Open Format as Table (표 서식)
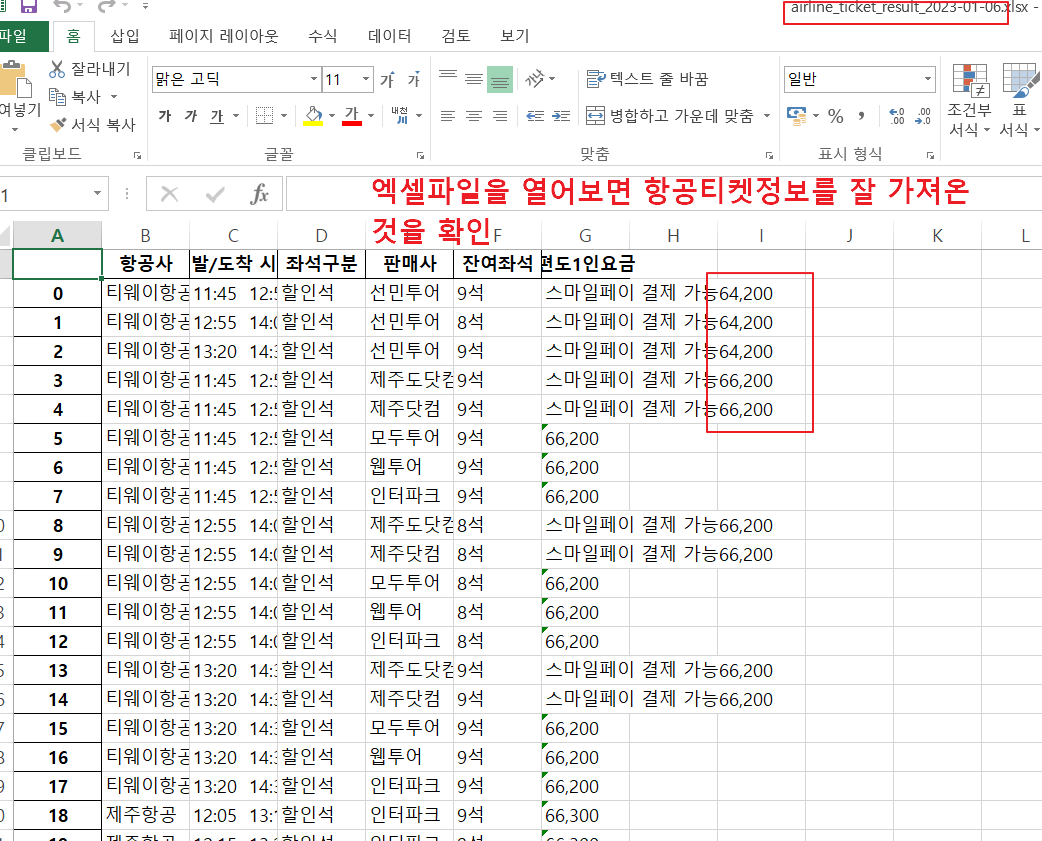Image resolution: width=1042 pixels, height=841 pixels. pyautogui.click(x=1019, y=100)
